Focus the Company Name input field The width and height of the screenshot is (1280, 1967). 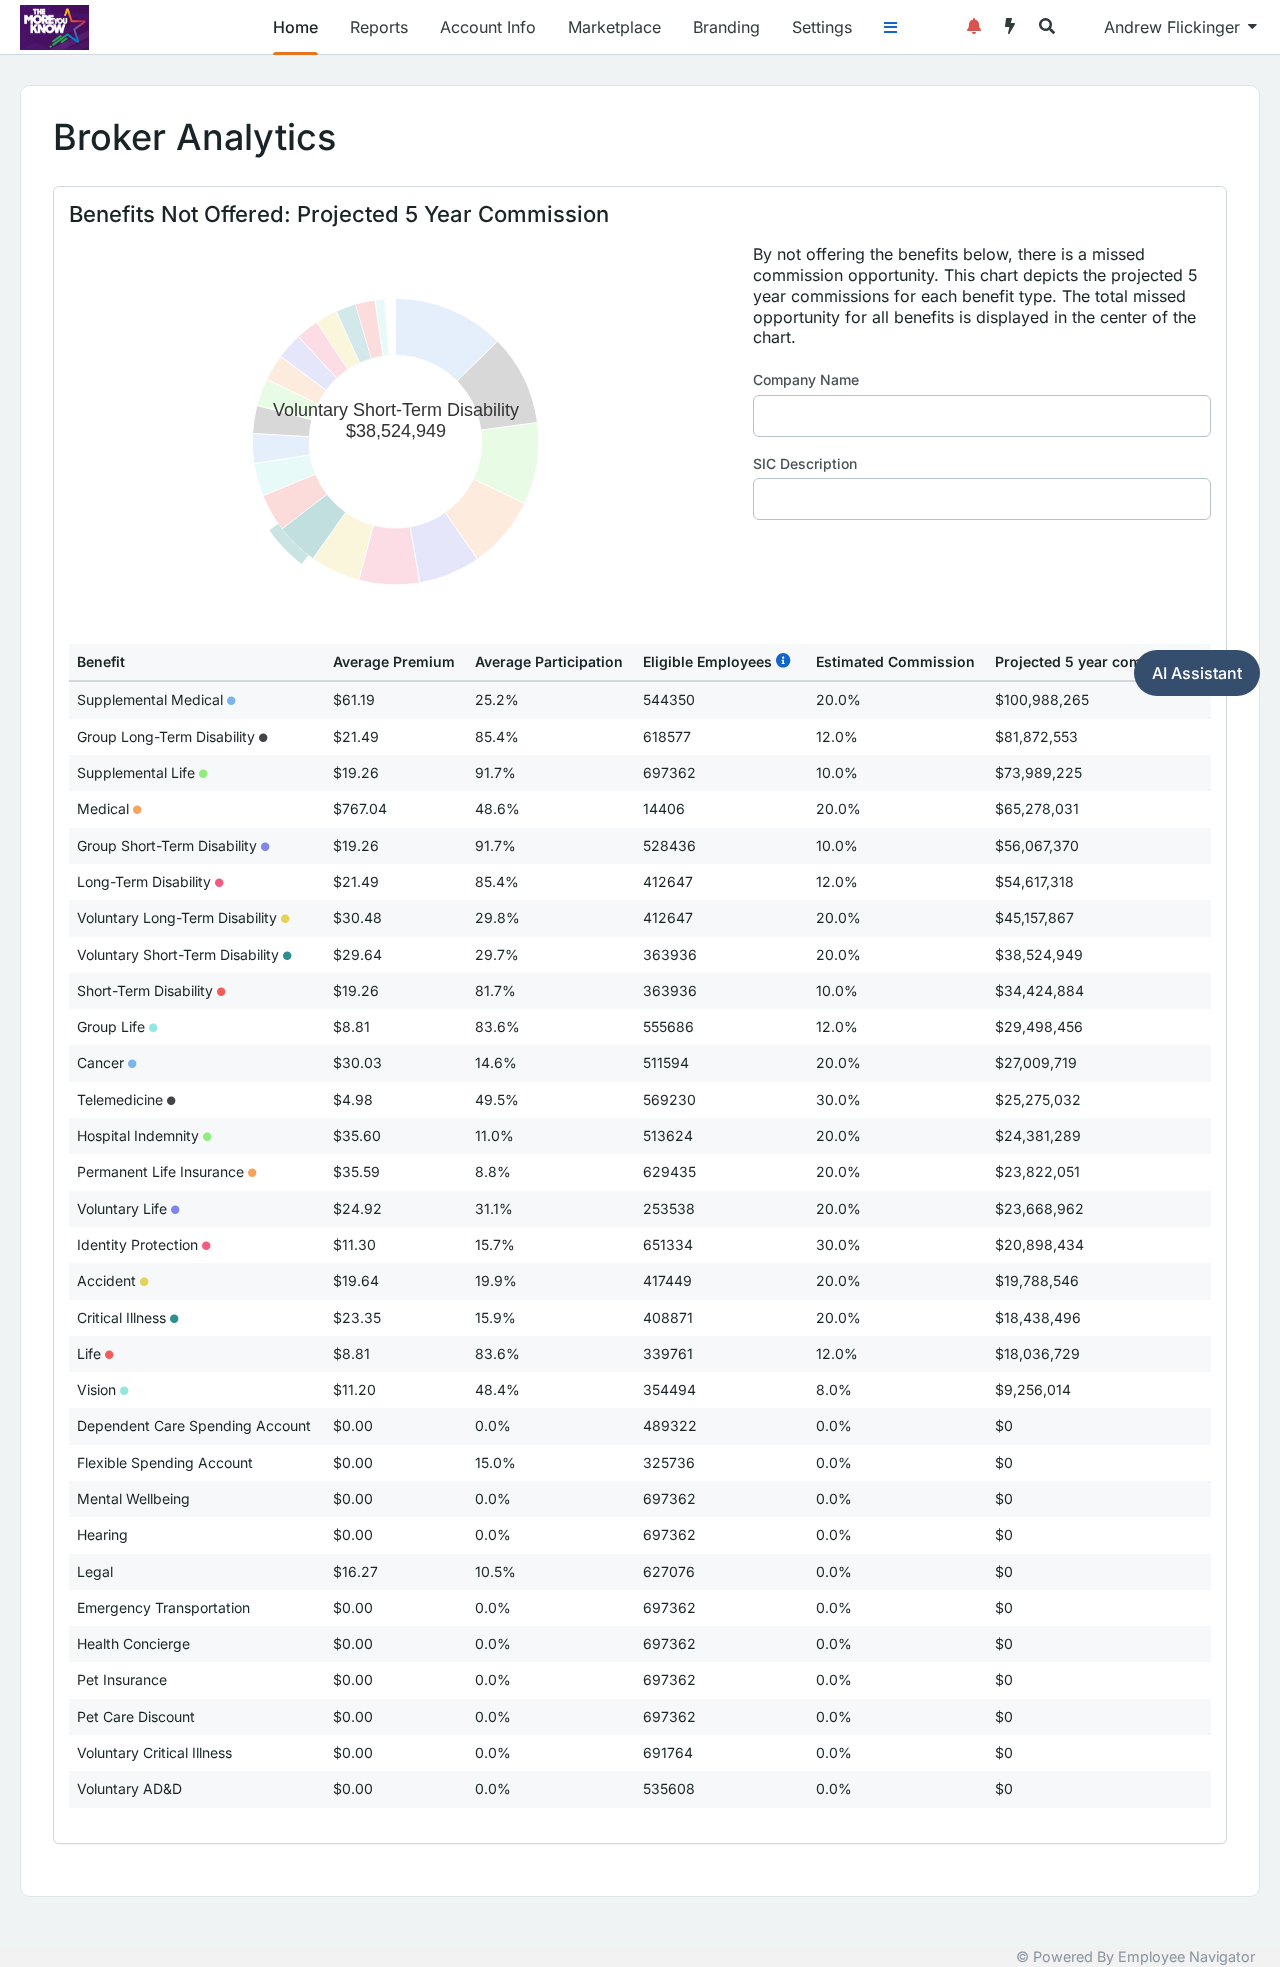982,416
